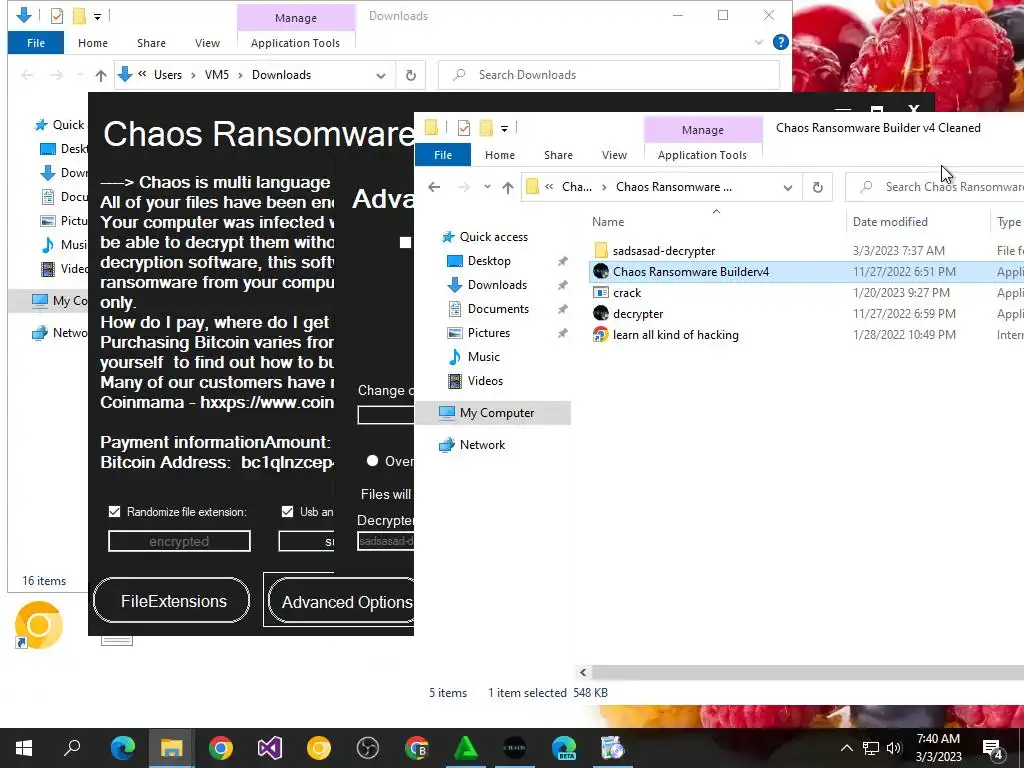Sort files by the Name column
The width and height of the screenshot is (1024, 768).
coord(608,222)
